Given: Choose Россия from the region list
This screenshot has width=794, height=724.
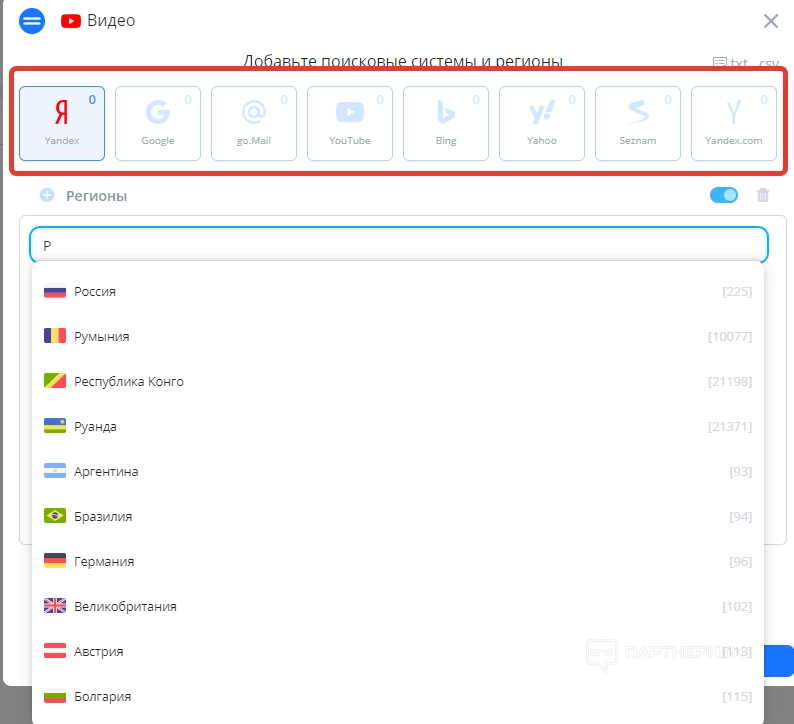Looking at the screenshot, I should [x=398, y=292].
